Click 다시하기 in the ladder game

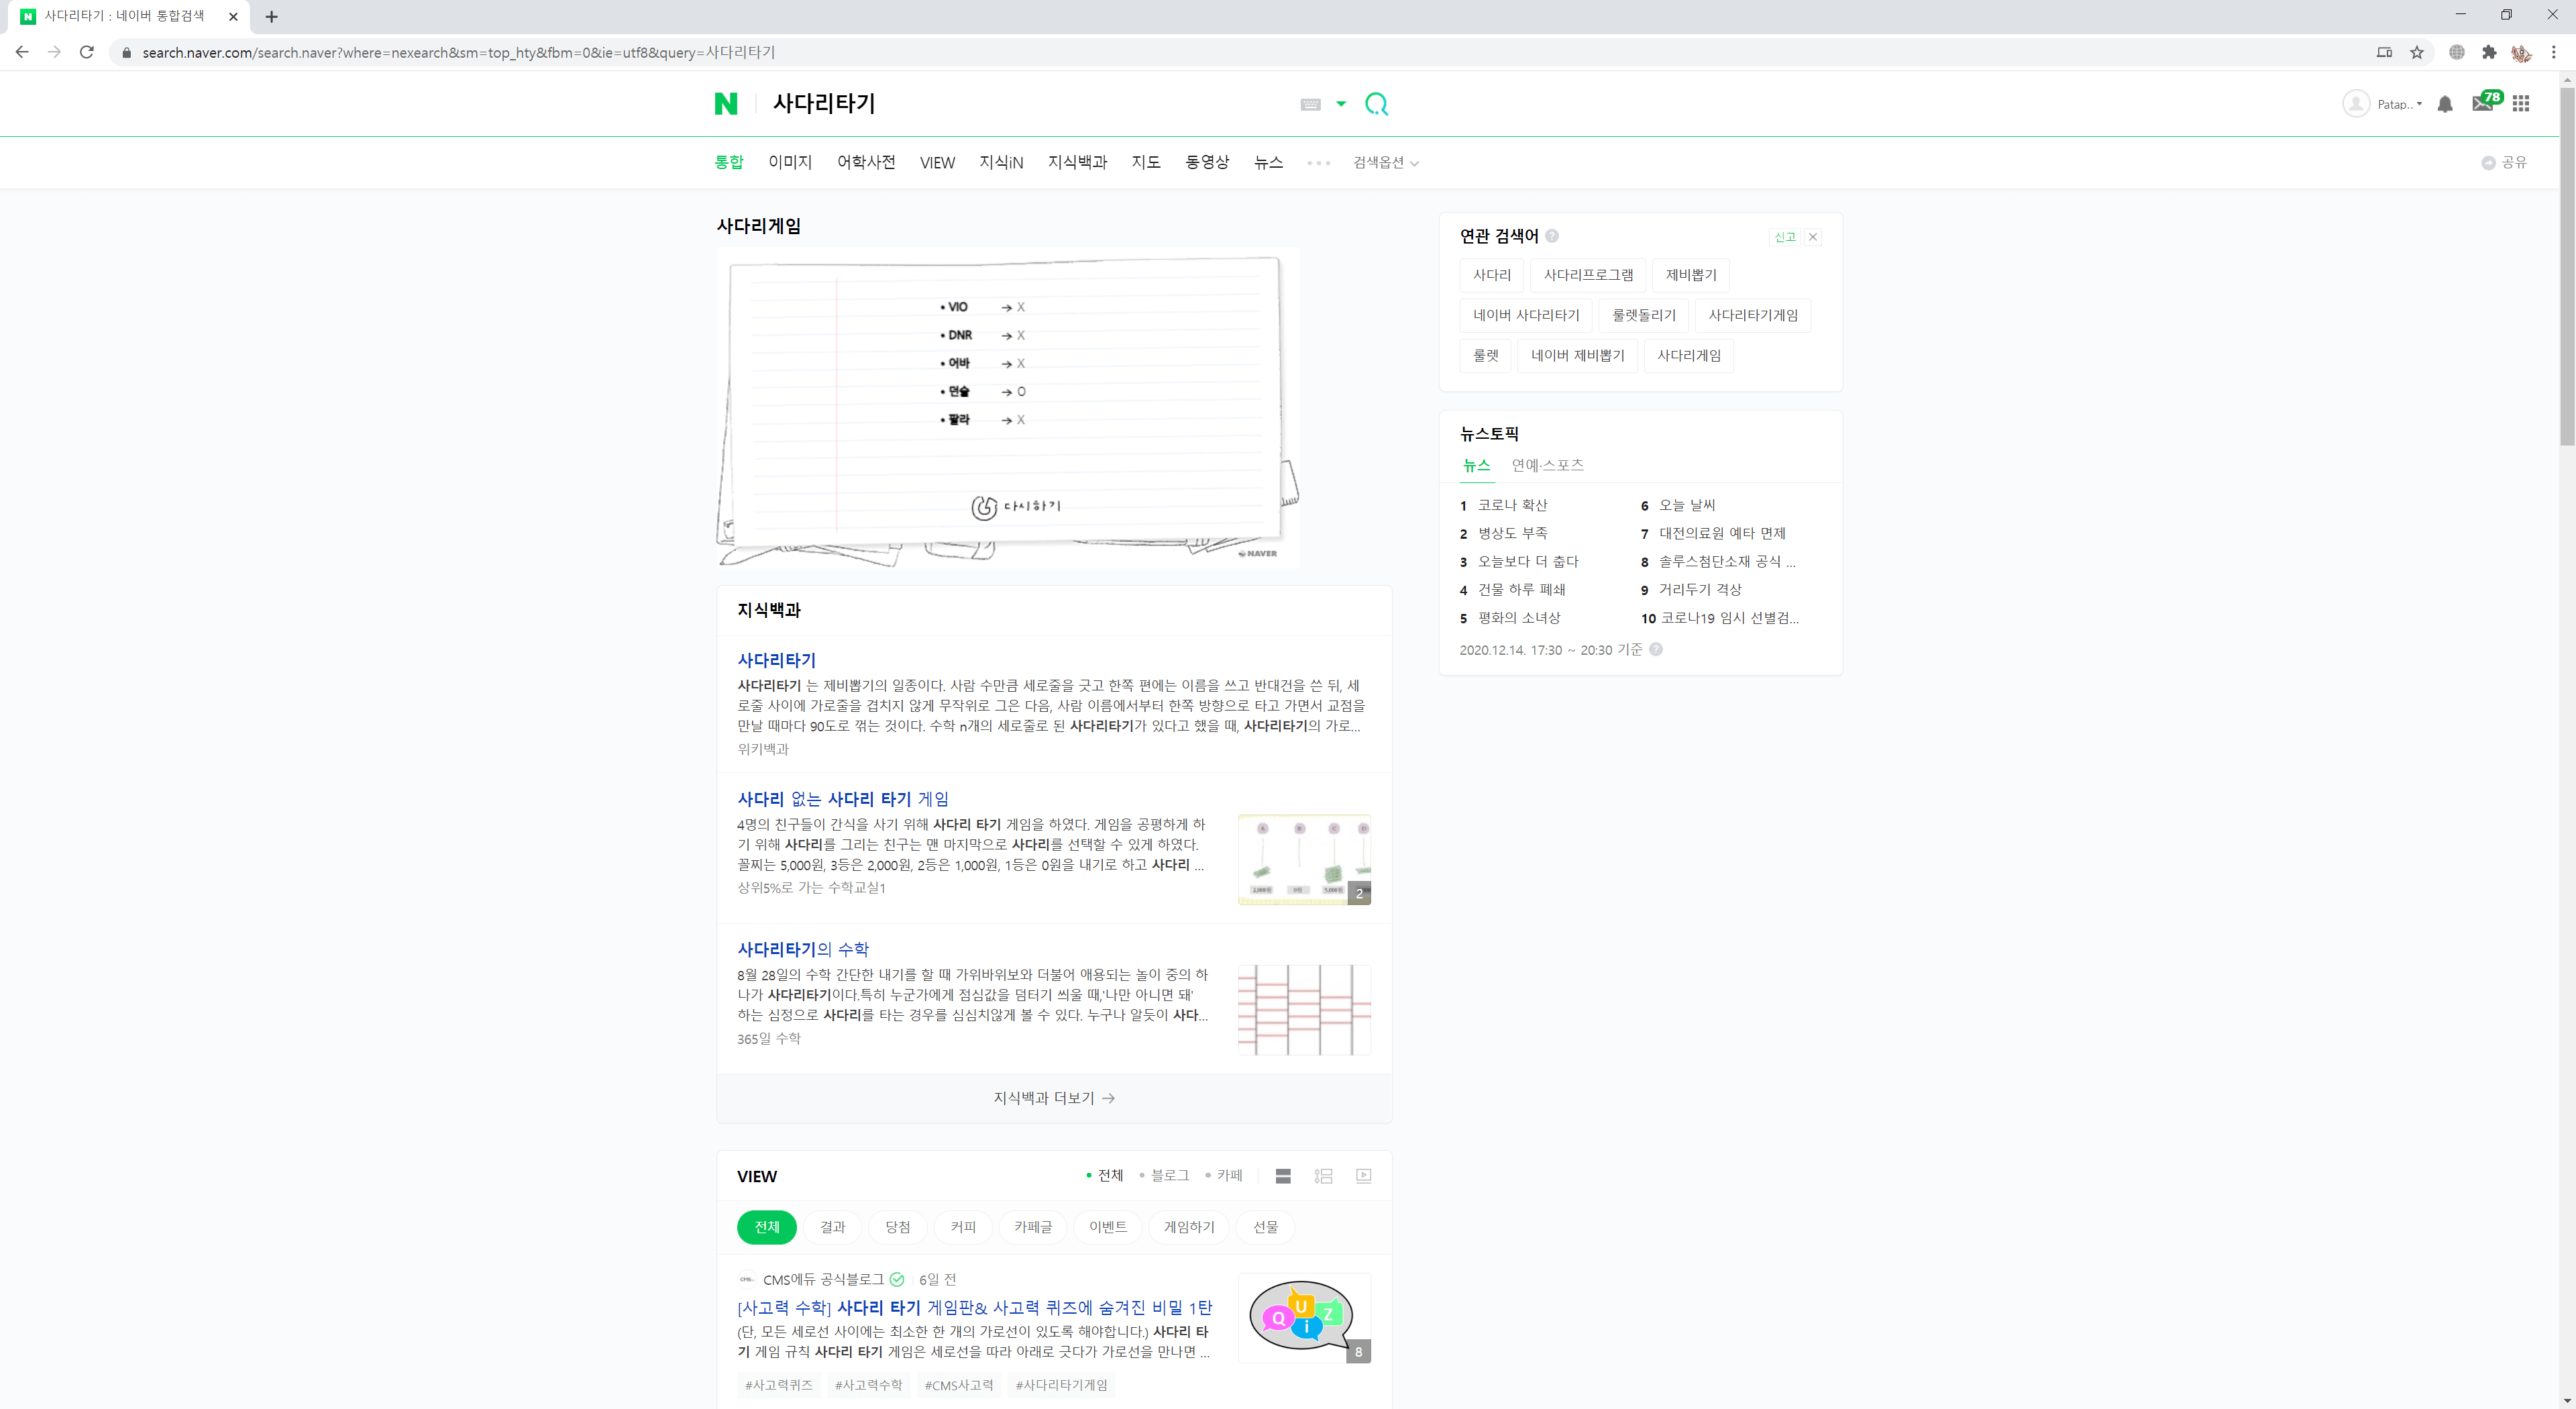click(1016, 507)
